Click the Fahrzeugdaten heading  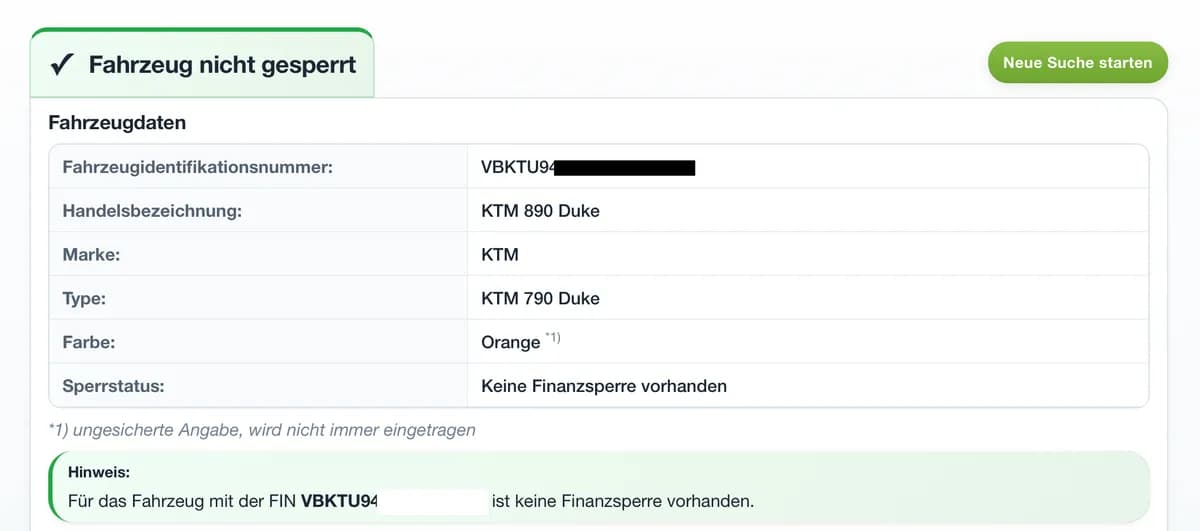pos(117,123)
